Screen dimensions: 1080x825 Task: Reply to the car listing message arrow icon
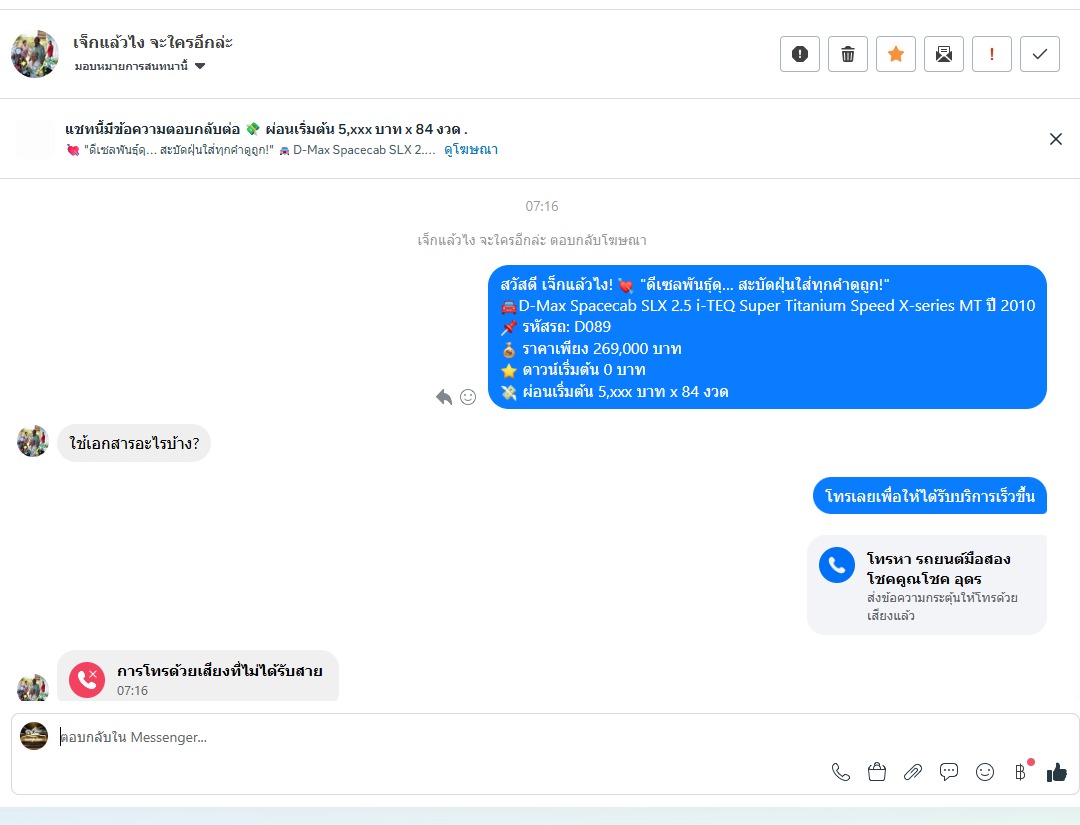[444, 397]
